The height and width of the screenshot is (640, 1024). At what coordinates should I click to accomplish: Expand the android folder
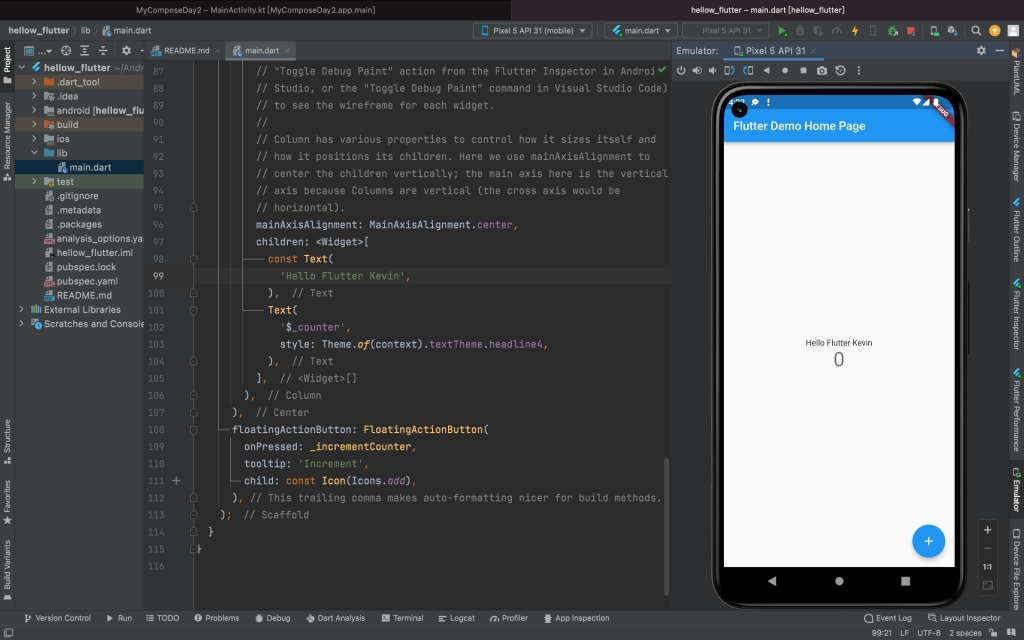click(34, 110)
